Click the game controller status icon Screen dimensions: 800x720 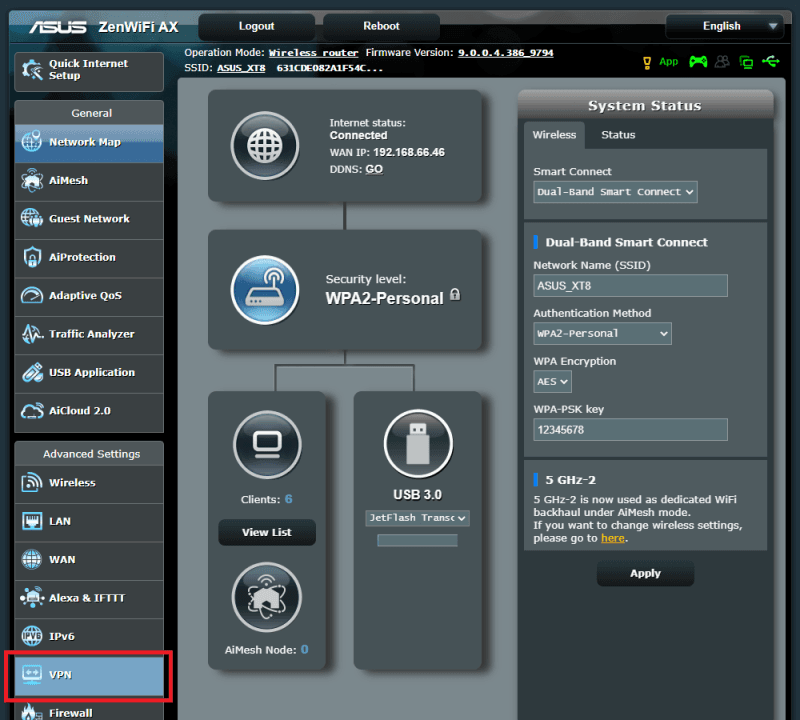pyautogui.click(x=698, y=62)
